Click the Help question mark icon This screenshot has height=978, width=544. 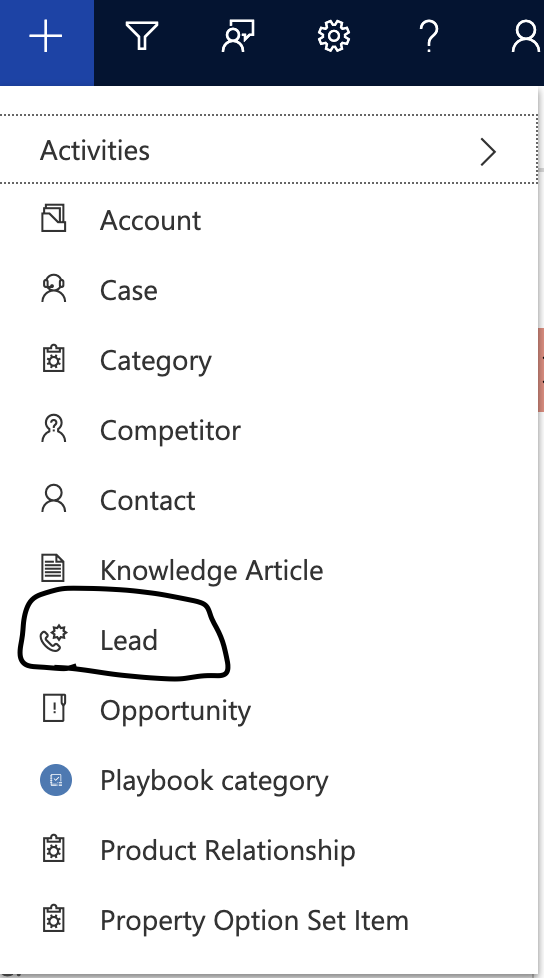(430, 36)
